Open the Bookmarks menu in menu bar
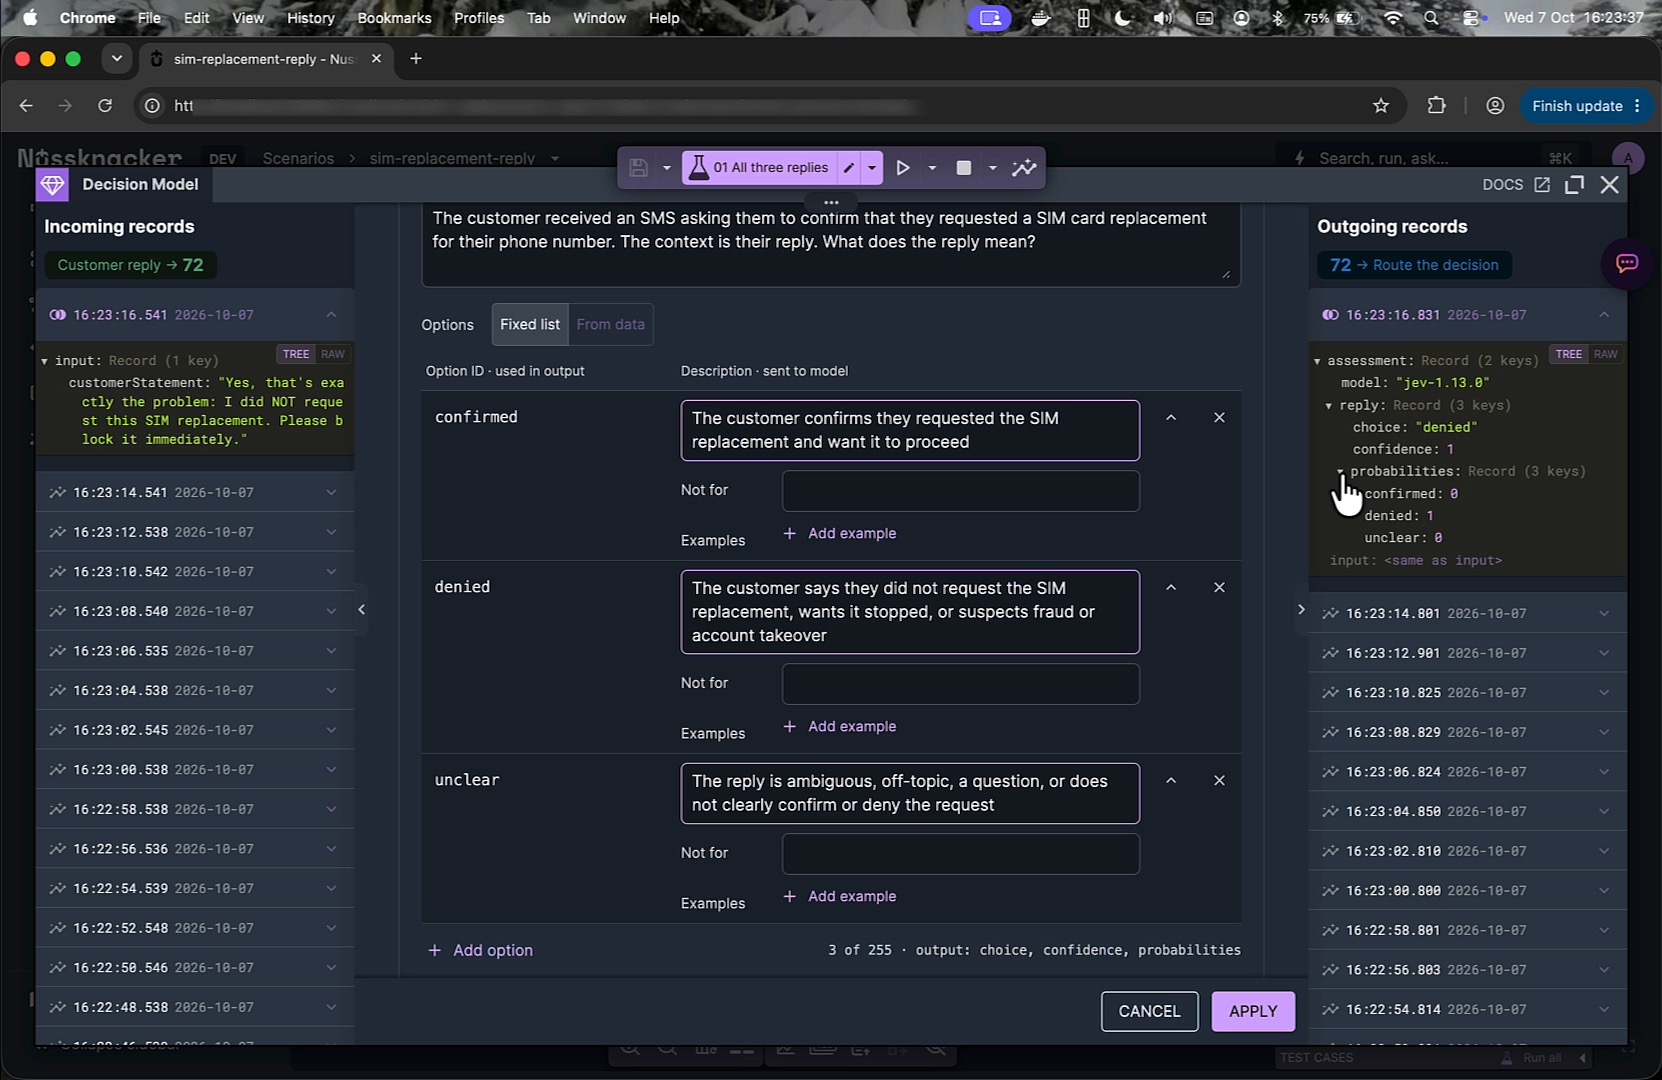 coord(394,18)
